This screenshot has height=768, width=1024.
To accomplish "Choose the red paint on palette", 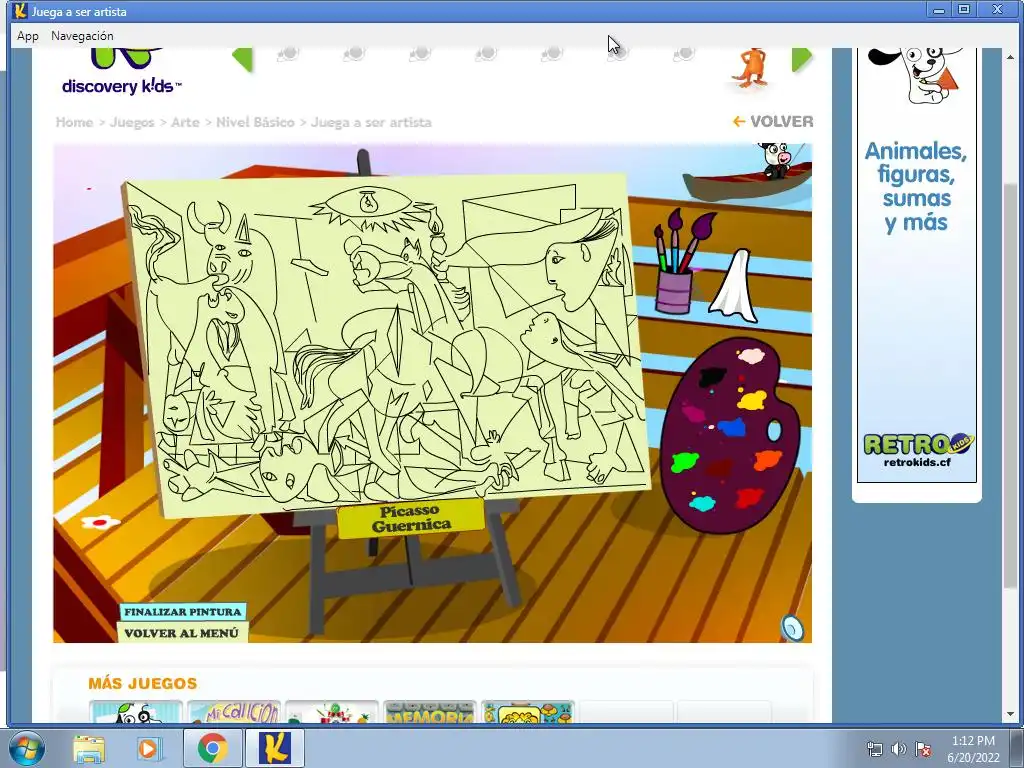I will tap(750, 498).
